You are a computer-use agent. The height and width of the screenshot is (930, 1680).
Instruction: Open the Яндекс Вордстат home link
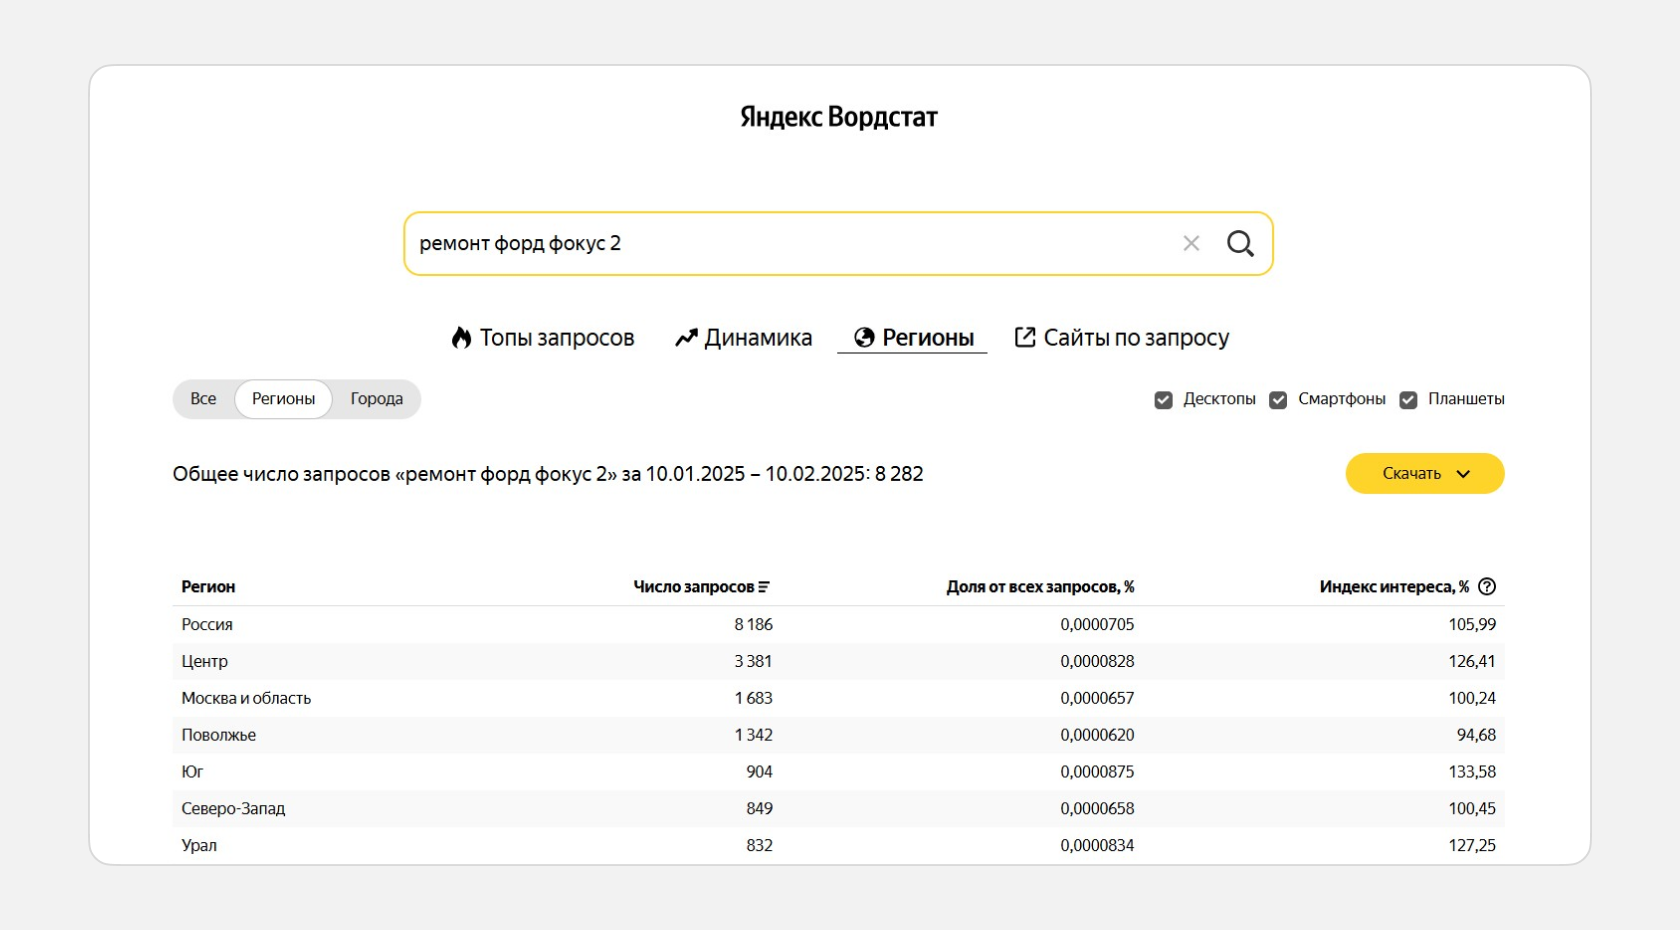[838, 117]
